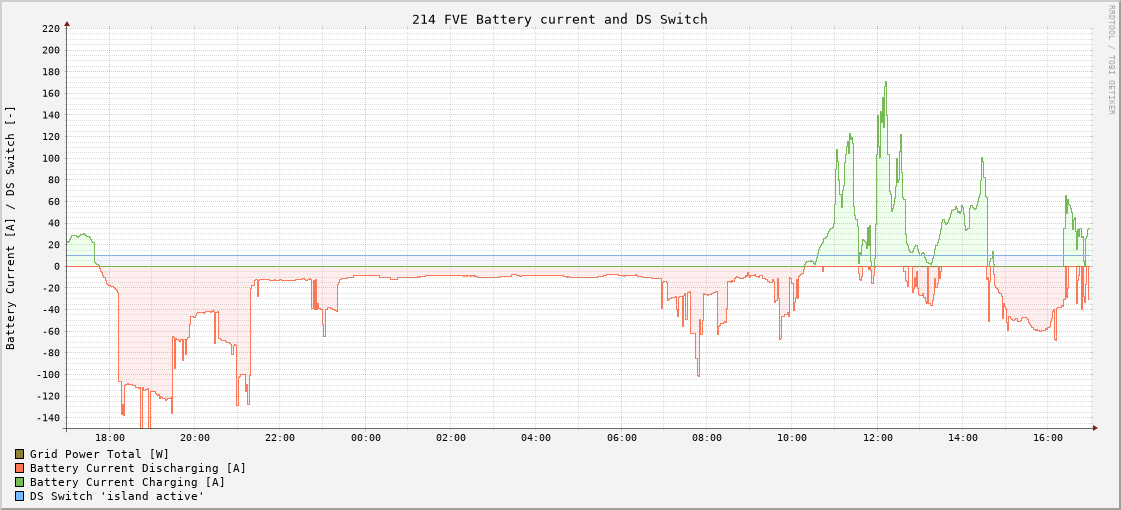Click the 18:00 time axis label
The width and height of the screenshot is (1121, 510).
[110, 438]
